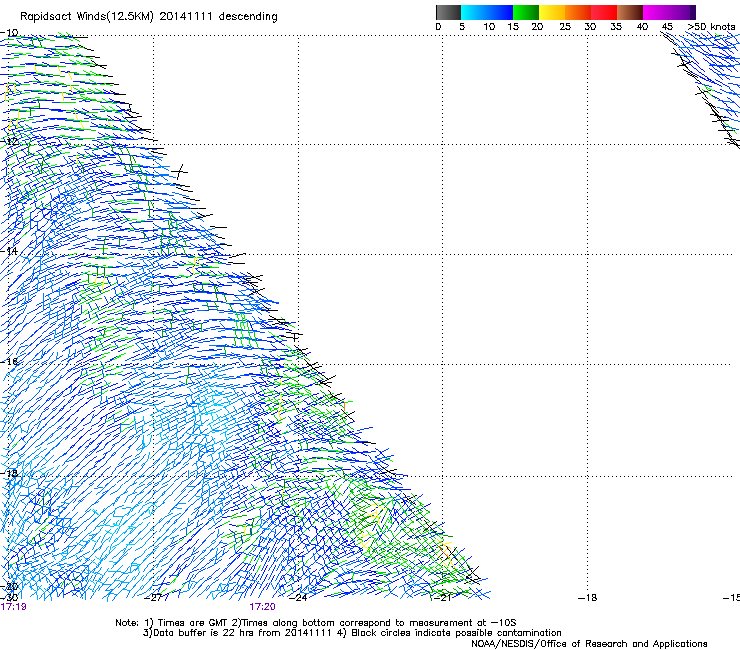The width and height of the screenshot is (740, 650).
Task: Click the -27 longitude axis label
Action: pyautogui.click(x=153, y=598)
